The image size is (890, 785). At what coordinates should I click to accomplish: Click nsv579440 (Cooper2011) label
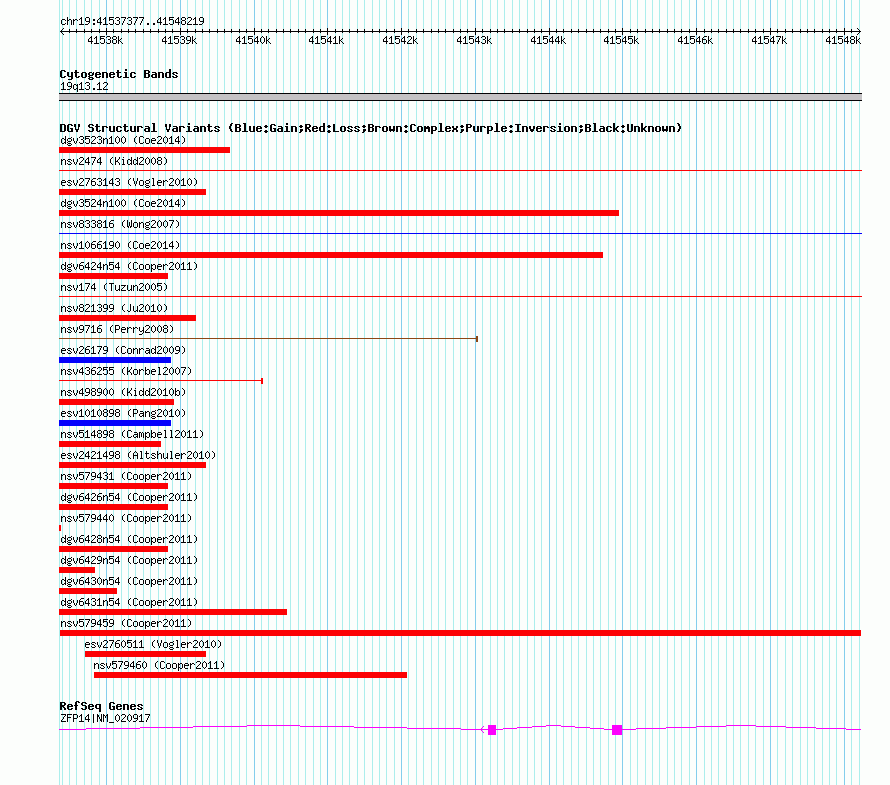point(126,518)
